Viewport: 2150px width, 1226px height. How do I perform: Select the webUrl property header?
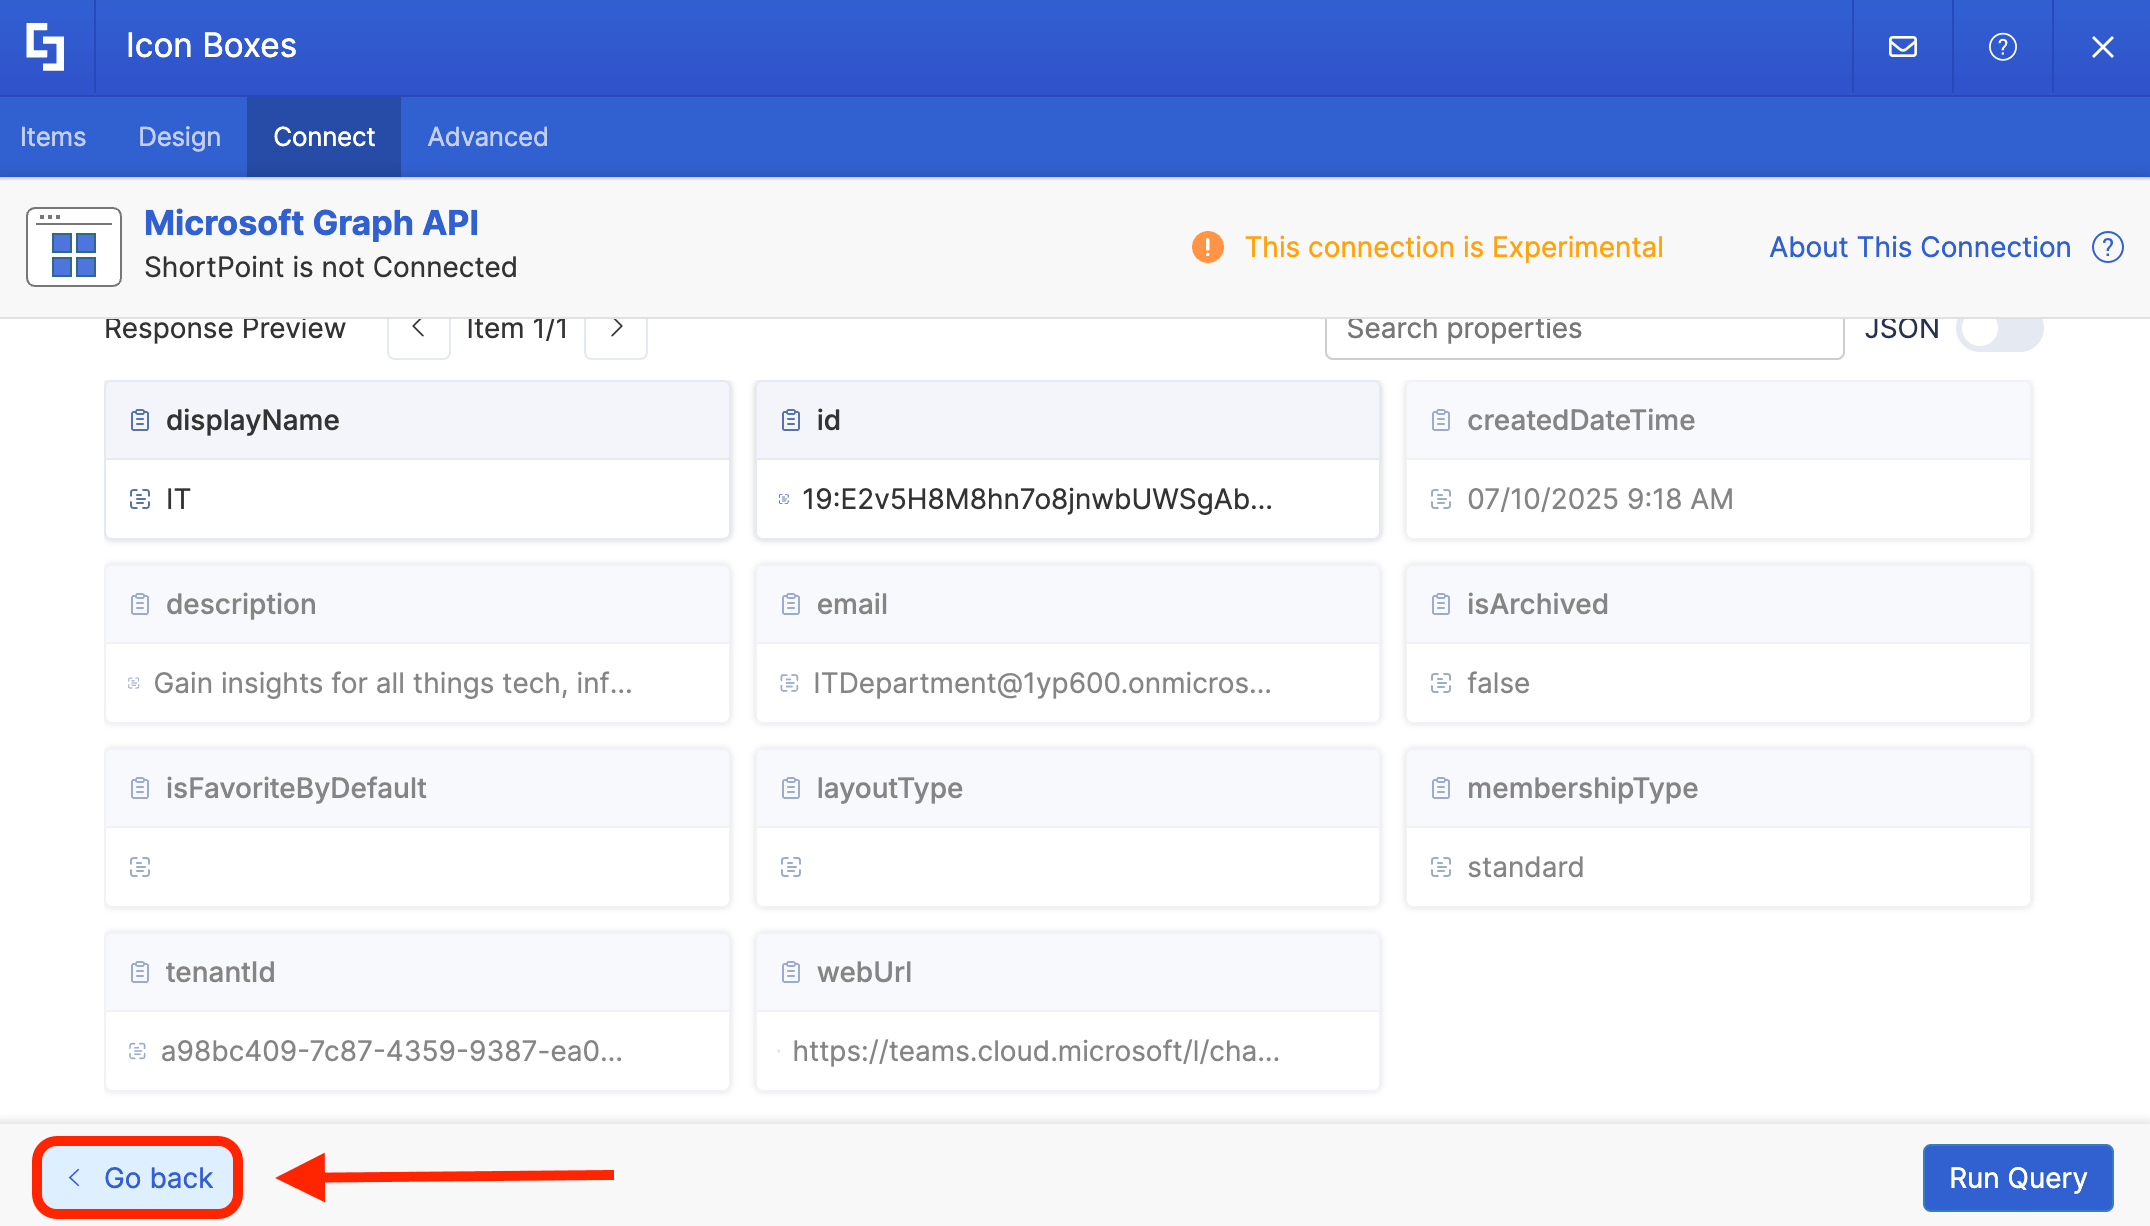click(1068, 972)
